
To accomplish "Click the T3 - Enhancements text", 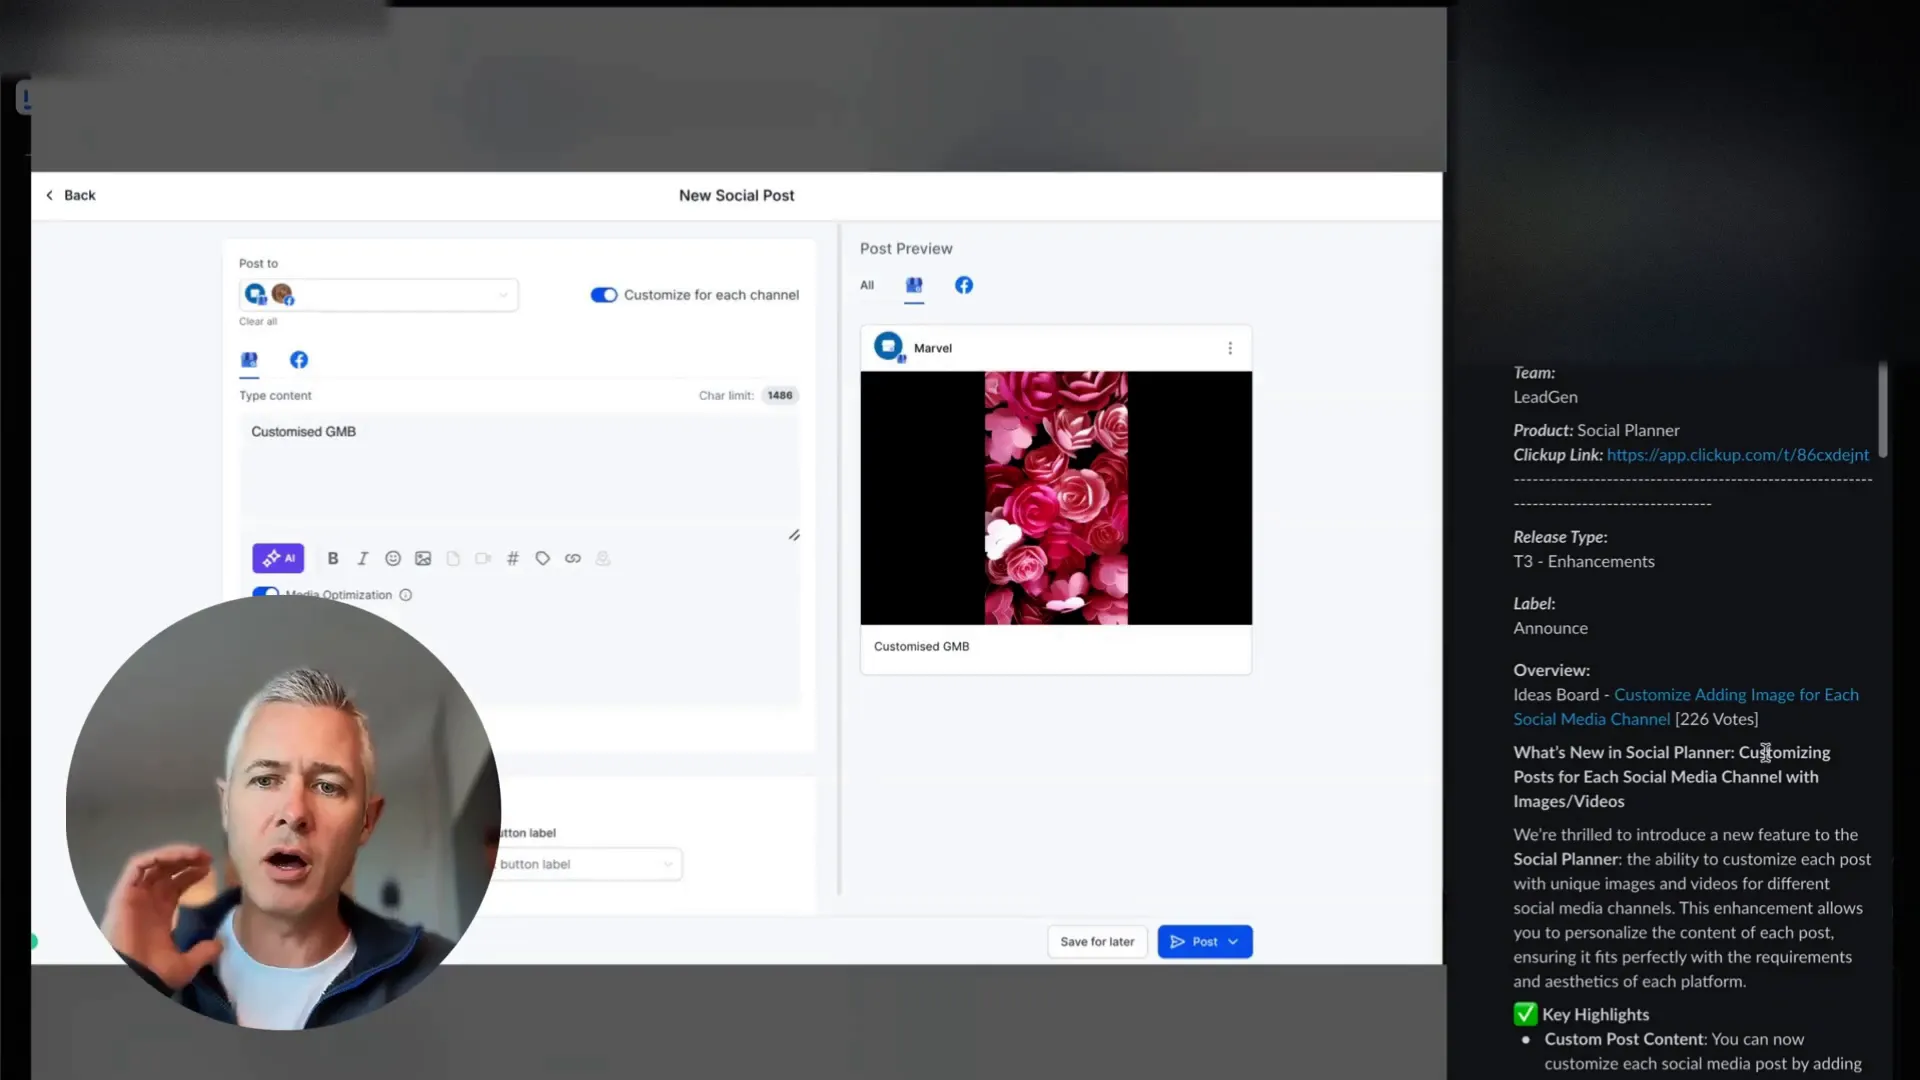I will (1584, 562).
